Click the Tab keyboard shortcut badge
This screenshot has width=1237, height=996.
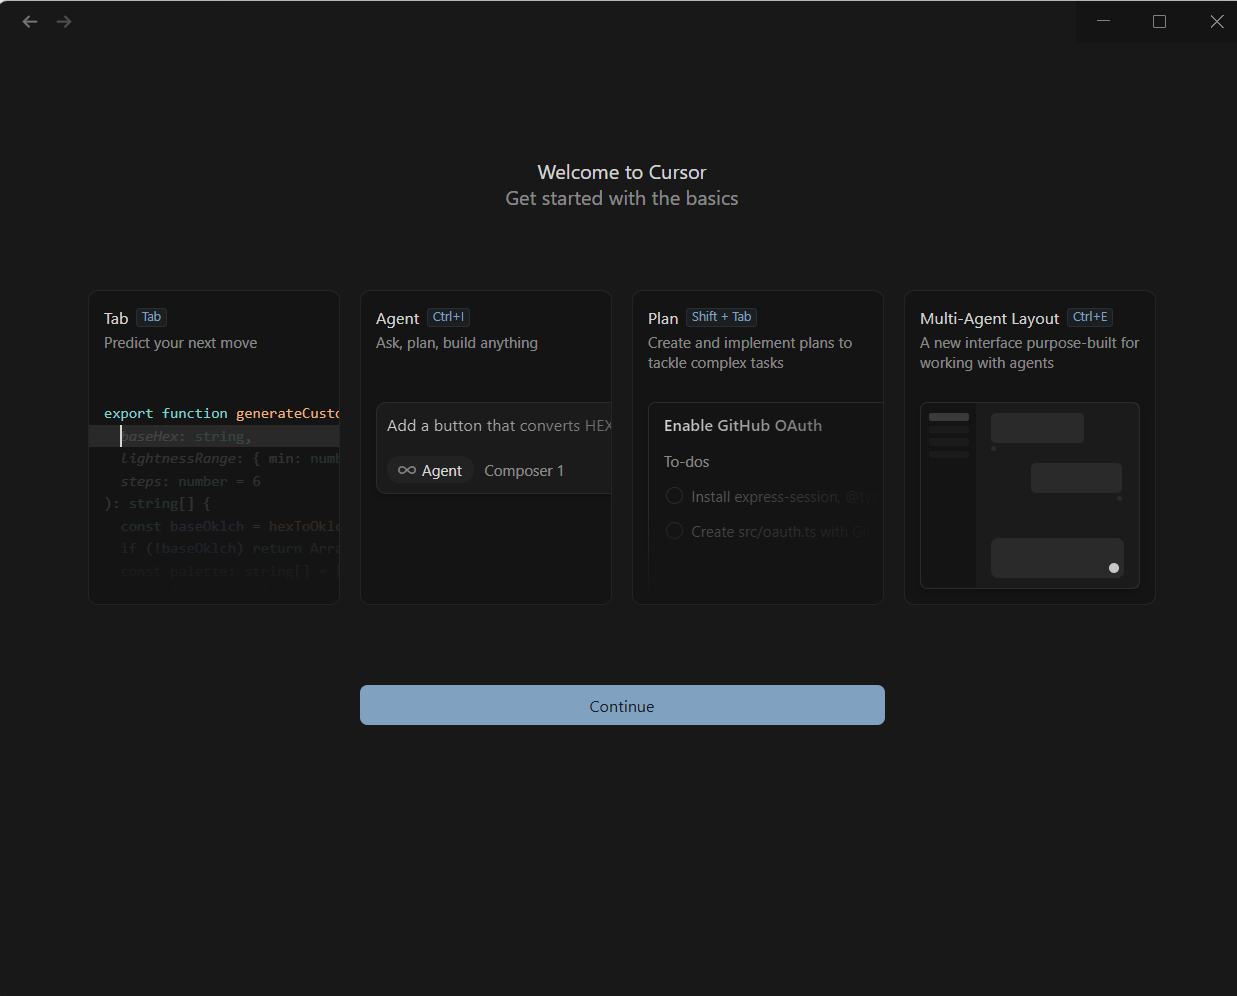[x=151, y=317]
